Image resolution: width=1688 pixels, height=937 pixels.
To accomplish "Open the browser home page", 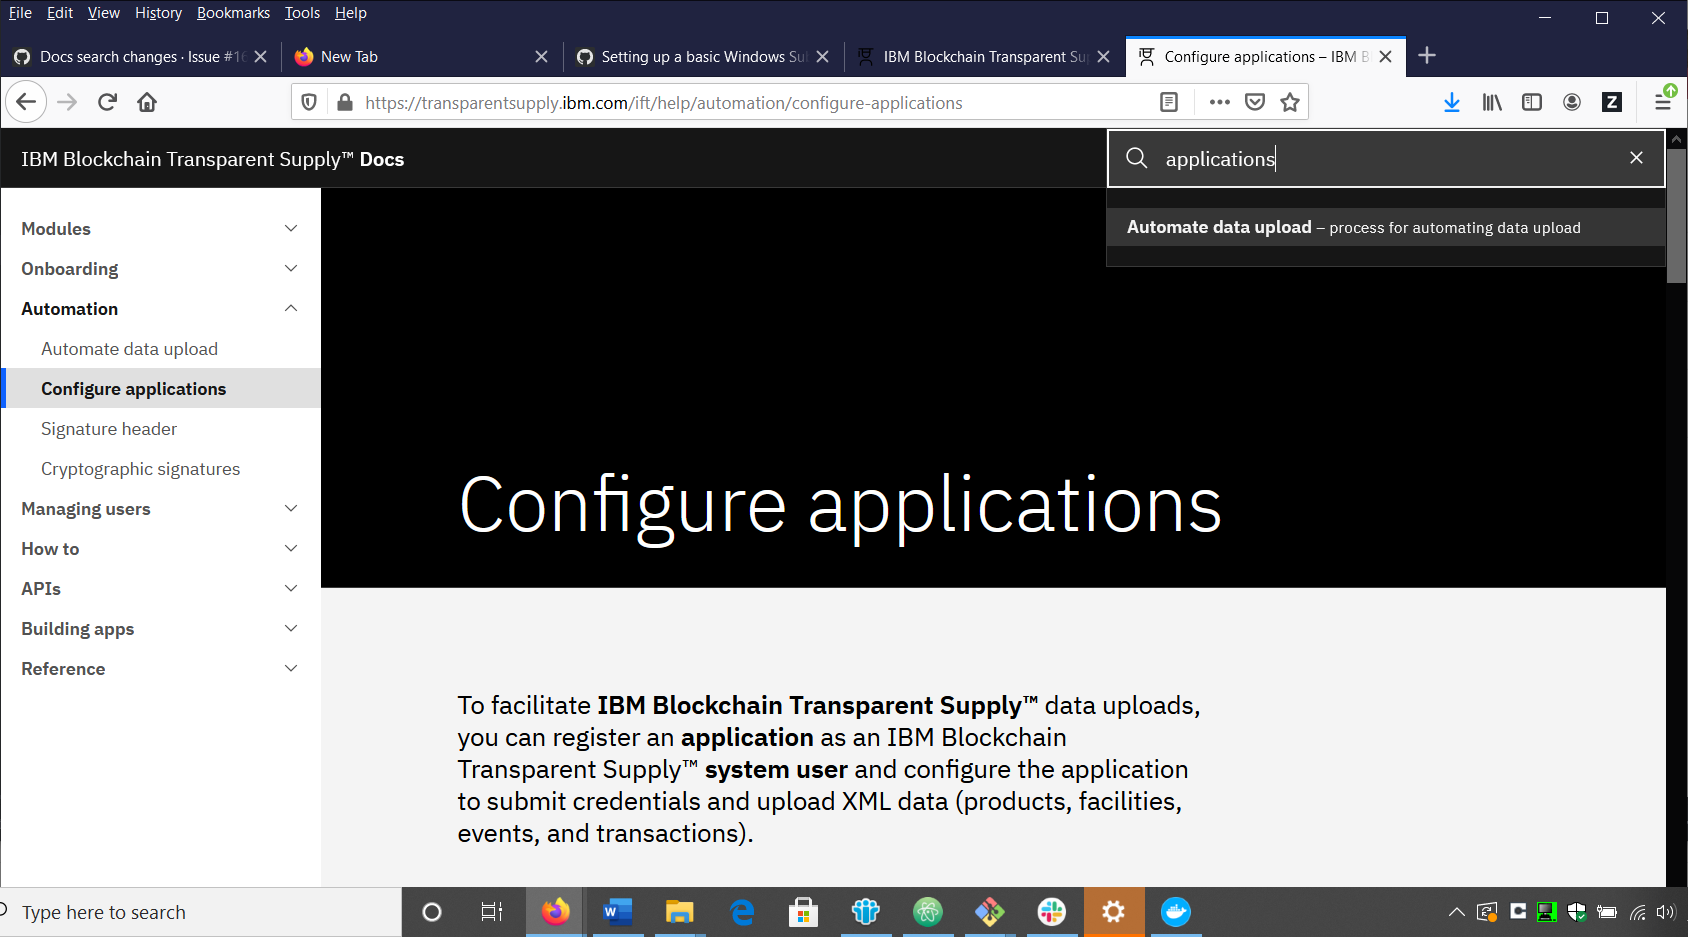I will pyautogui.click(x=147, y=102).
